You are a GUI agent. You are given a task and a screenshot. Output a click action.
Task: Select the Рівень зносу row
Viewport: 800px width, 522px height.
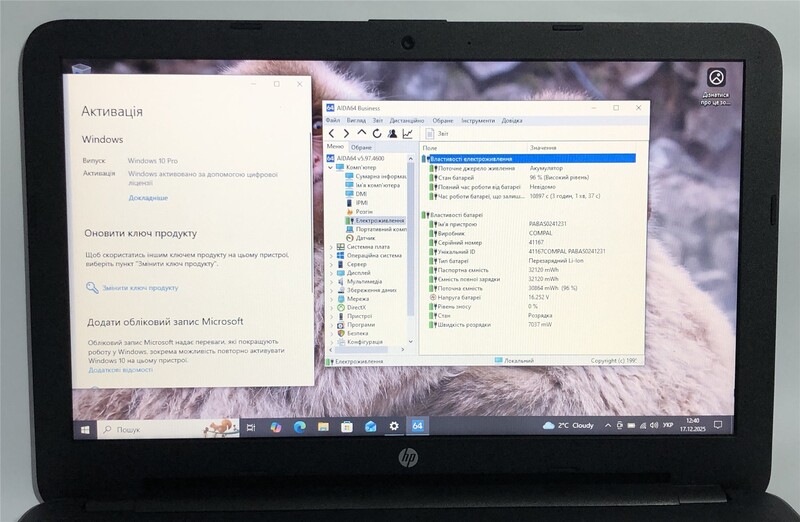pyautogui.click(x=529, y=307)
